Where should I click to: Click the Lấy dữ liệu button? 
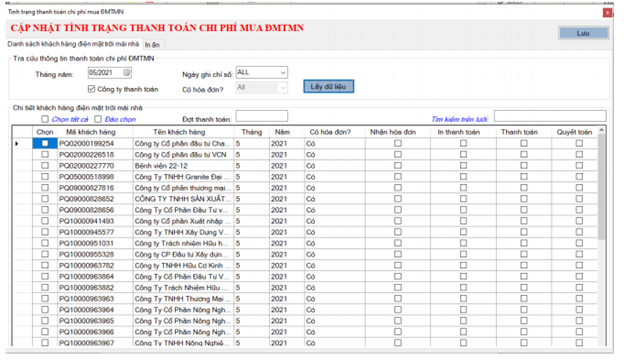click(x=328, y=86)
